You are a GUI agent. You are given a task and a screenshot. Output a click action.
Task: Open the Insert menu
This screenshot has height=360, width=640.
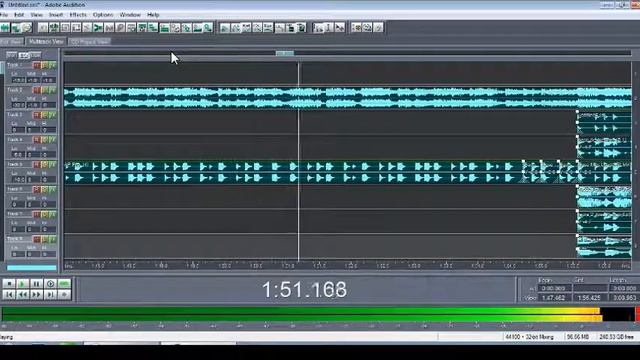tap(56, 15)
